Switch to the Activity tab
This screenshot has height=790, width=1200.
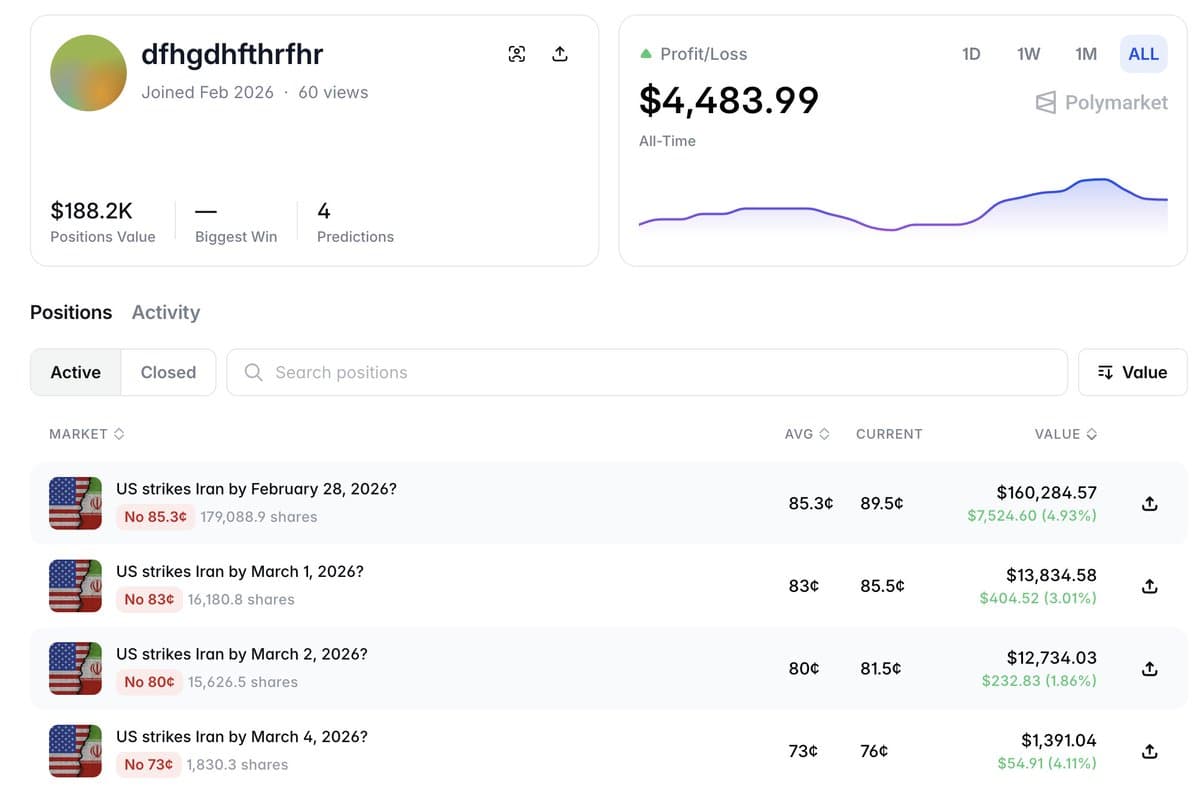[166, 312]
